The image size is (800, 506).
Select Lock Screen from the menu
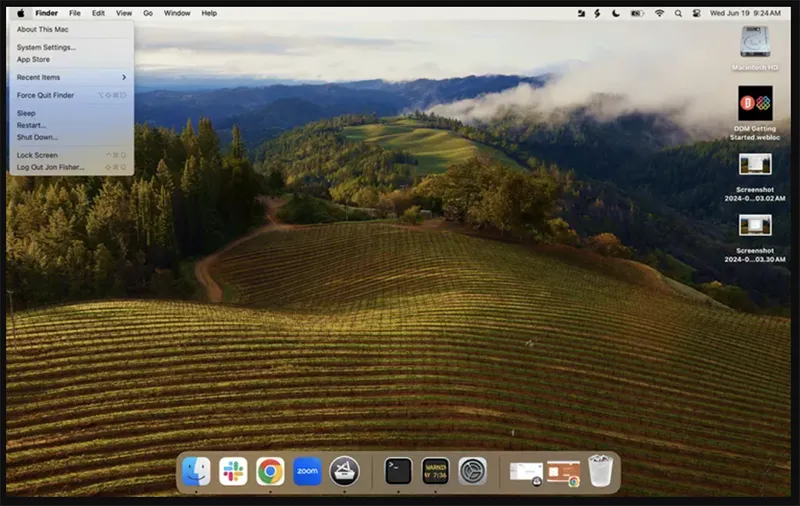pyautogui.click(x=37, y=155)
